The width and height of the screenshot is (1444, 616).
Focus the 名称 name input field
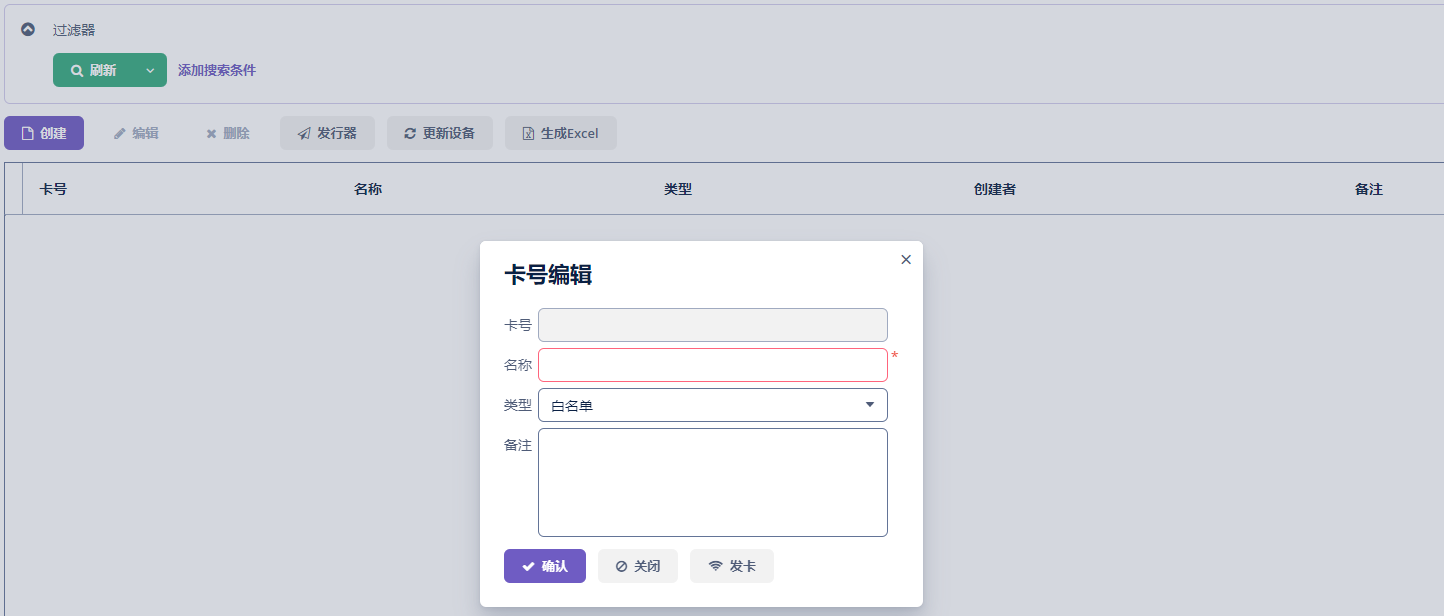coord(712,365)
